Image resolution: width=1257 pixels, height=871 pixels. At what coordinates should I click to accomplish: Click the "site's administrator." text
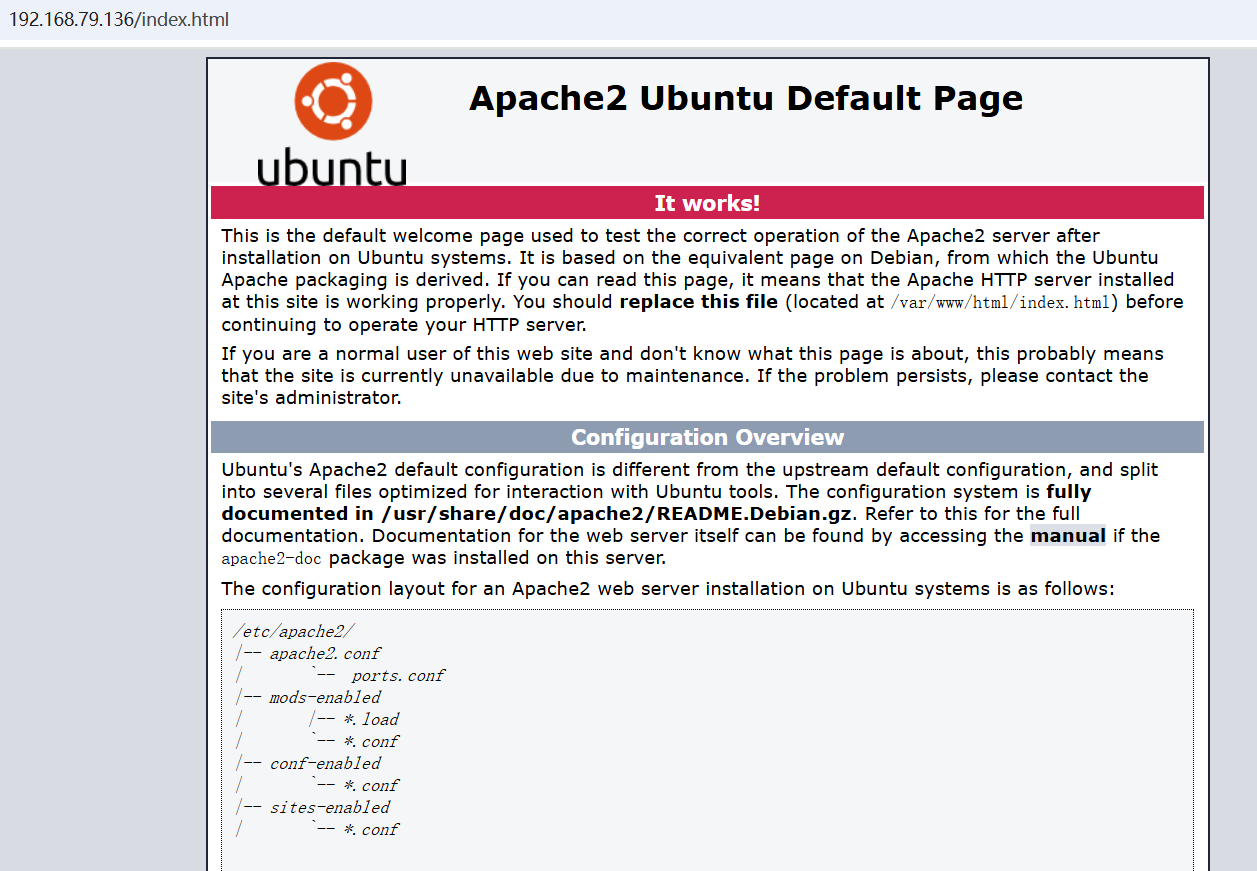(311, 398)
